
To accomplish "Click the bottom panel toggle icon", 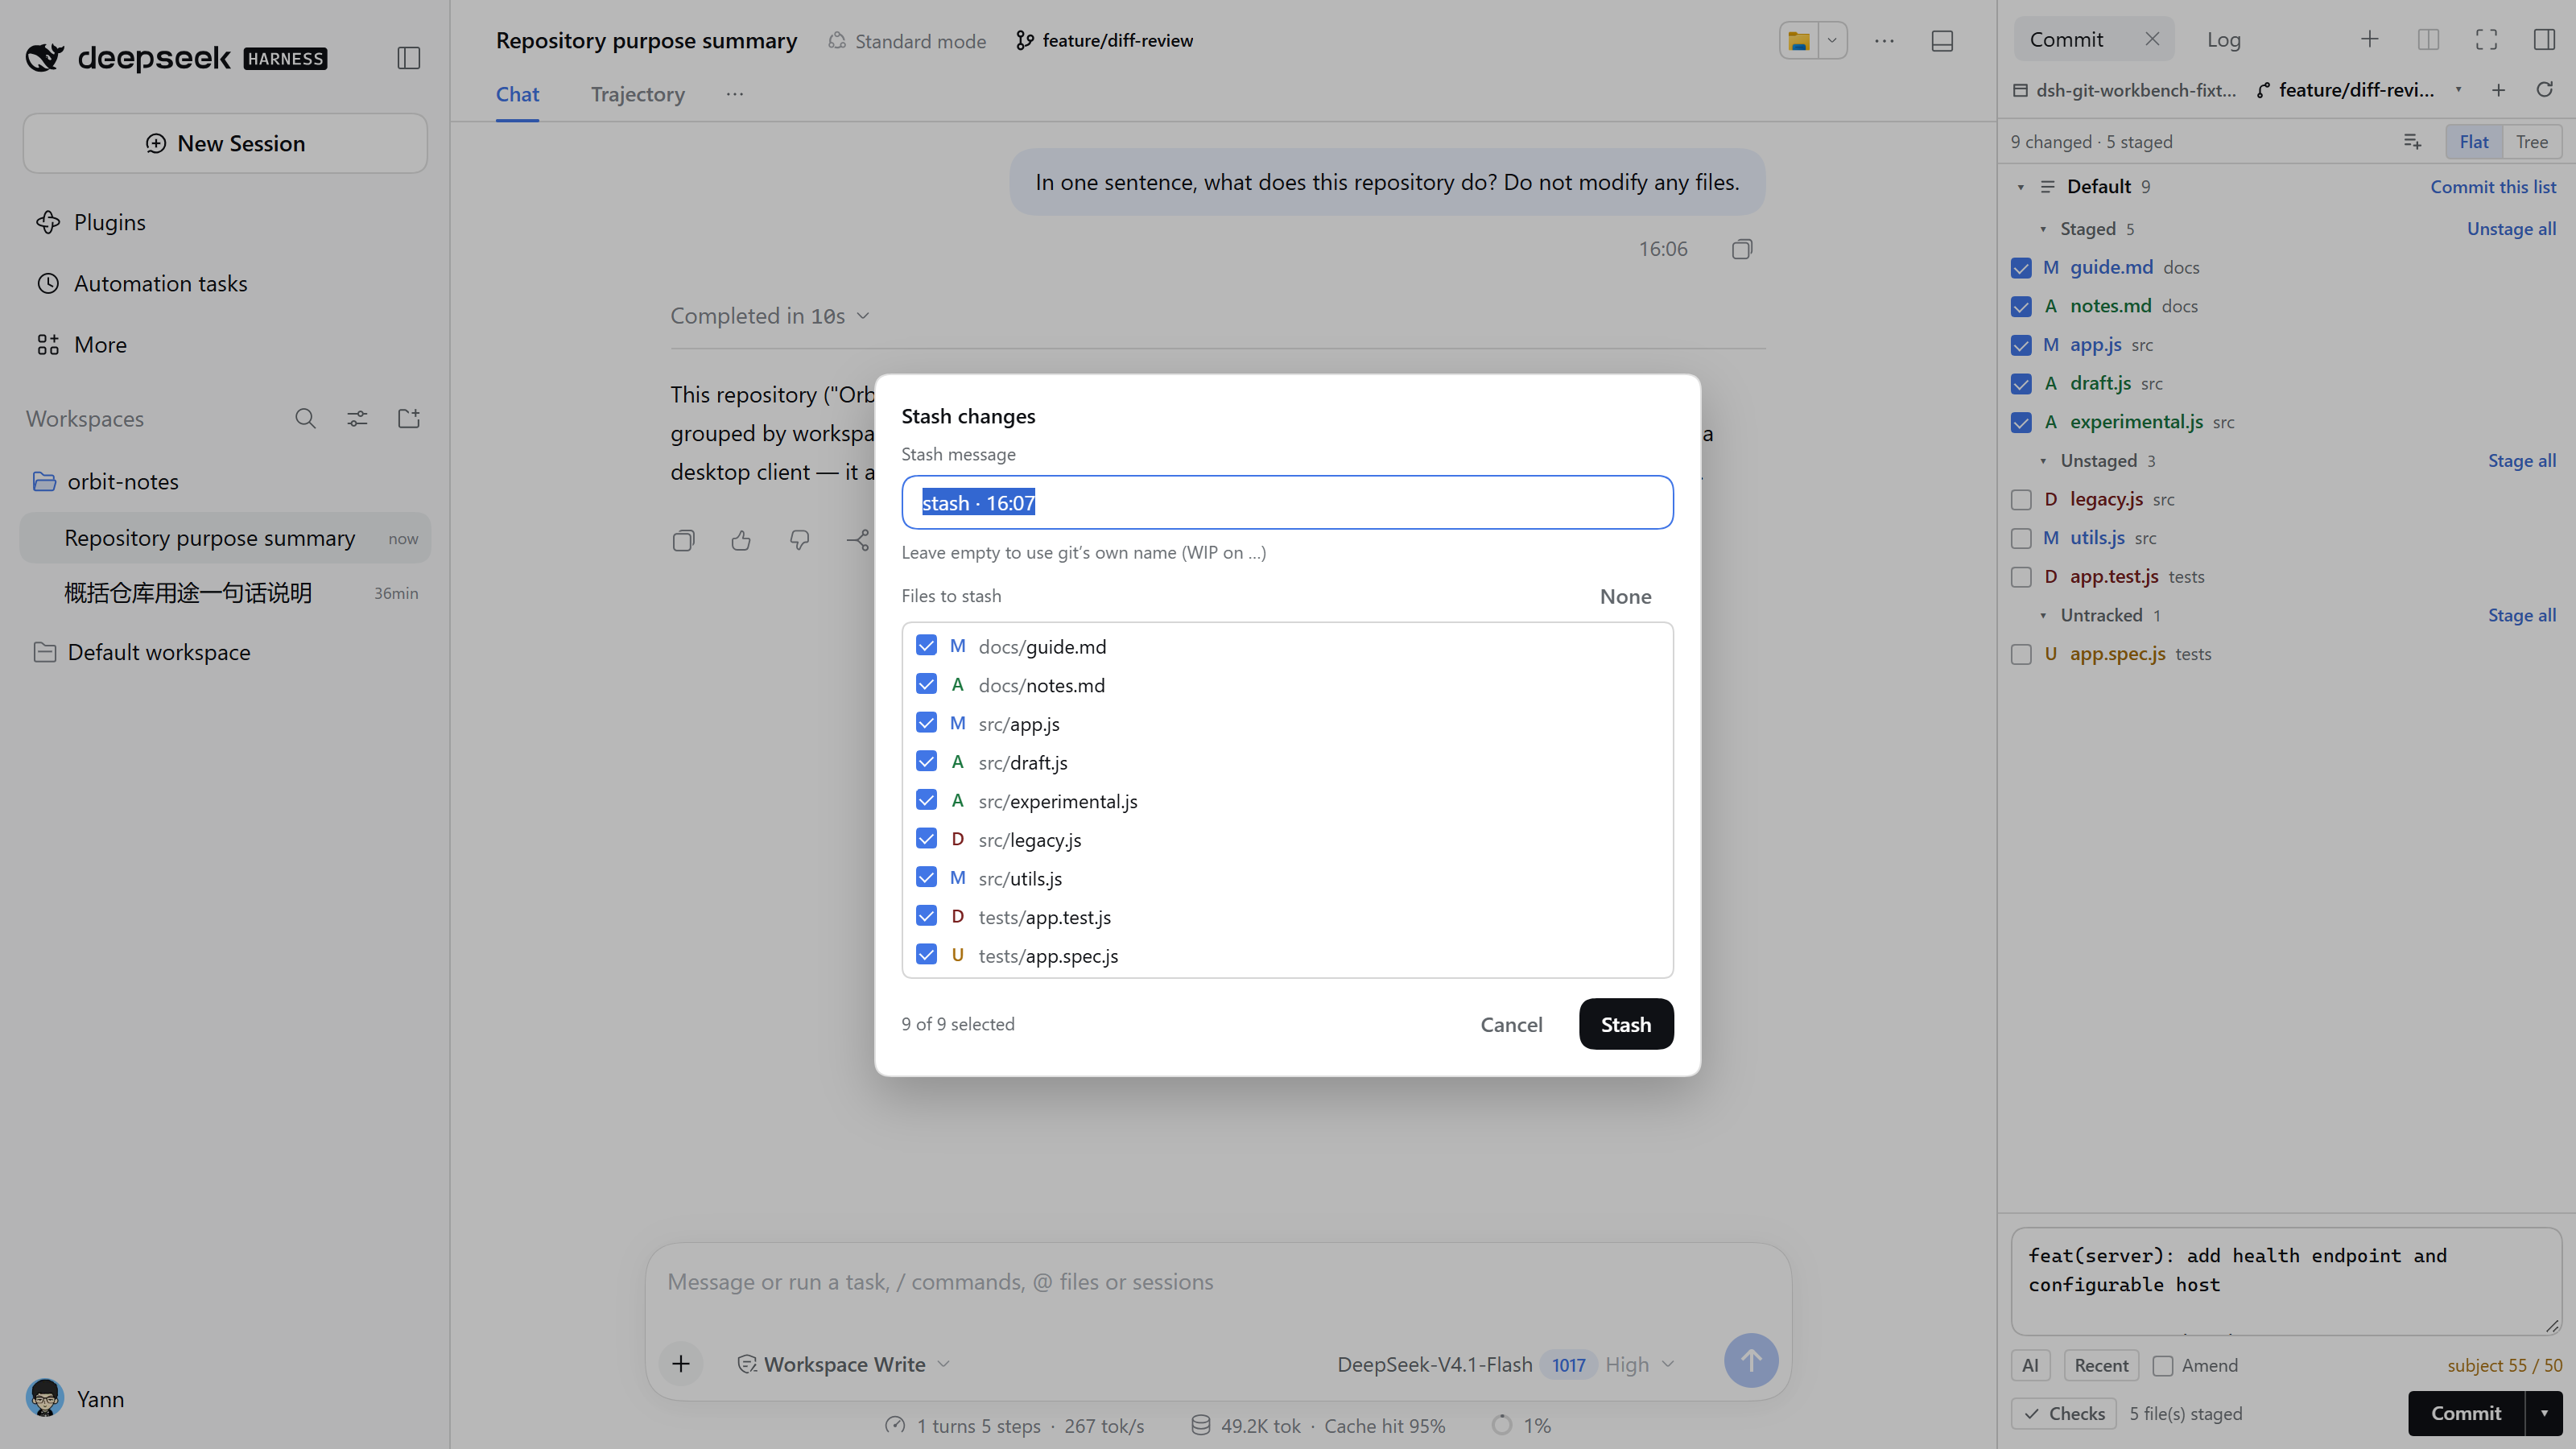I will point(1942,41).
